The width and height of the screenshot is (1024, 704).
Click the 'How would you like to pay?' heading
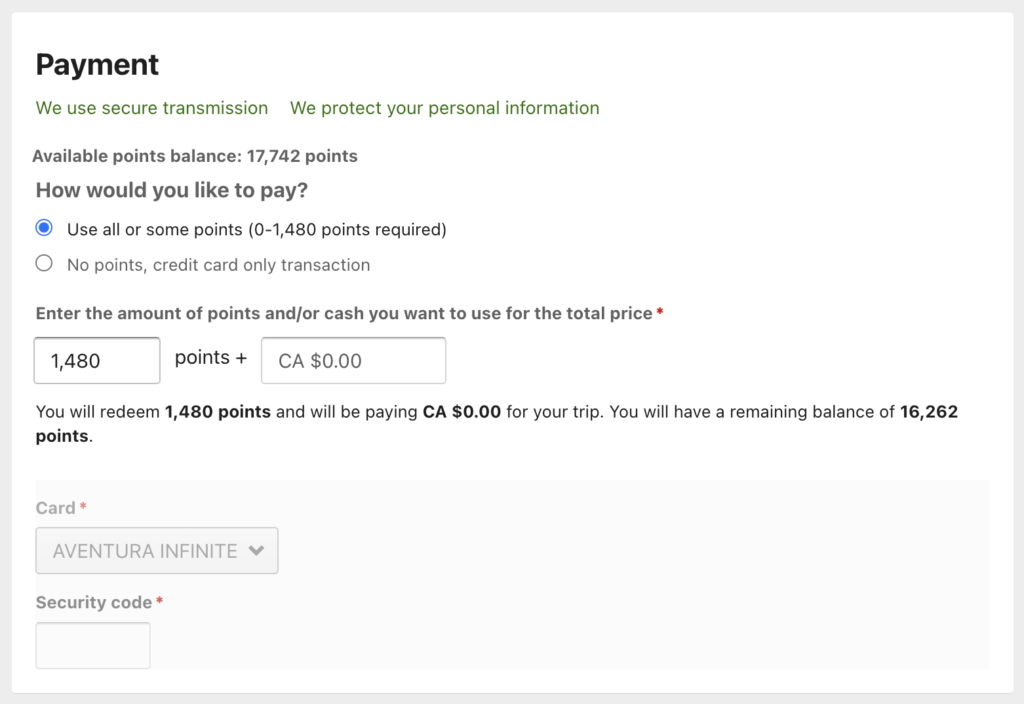tap(170, 190)
